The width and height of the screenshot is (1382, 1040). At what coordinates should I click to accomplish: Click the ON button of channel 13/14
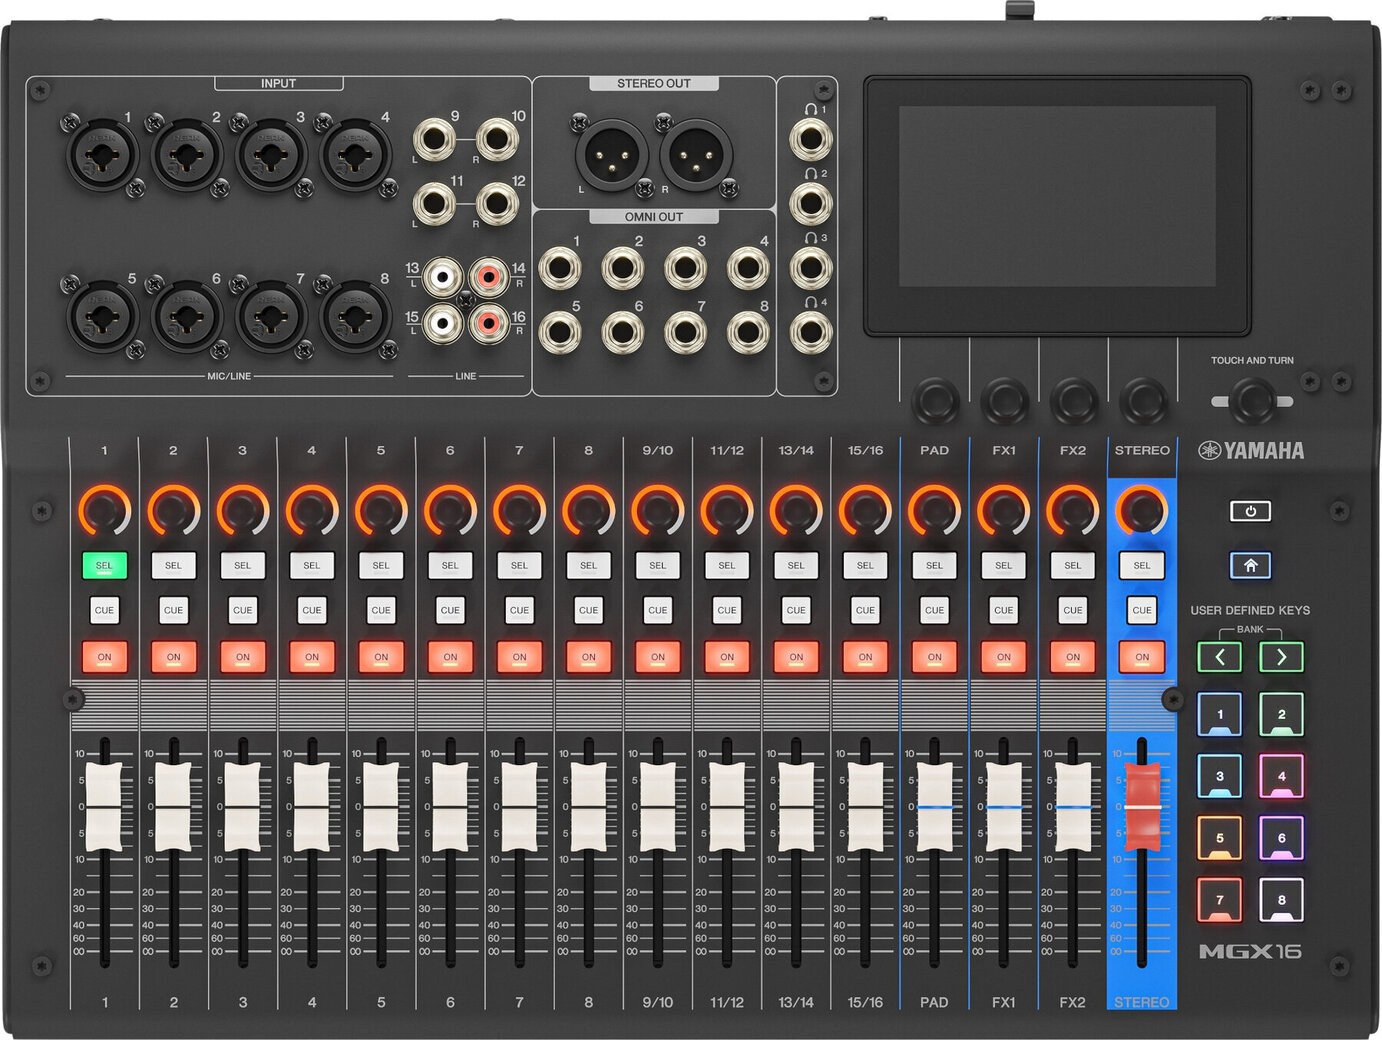pos(796,657)
